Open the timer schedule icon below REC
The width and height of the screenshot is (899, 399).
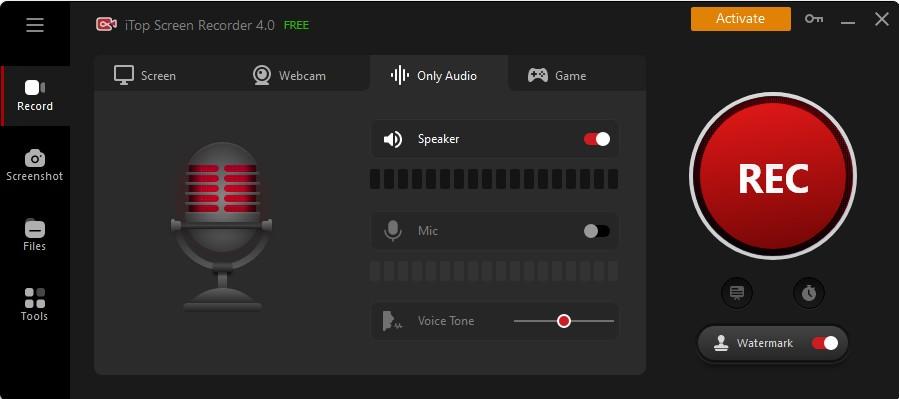click(808, 293)
